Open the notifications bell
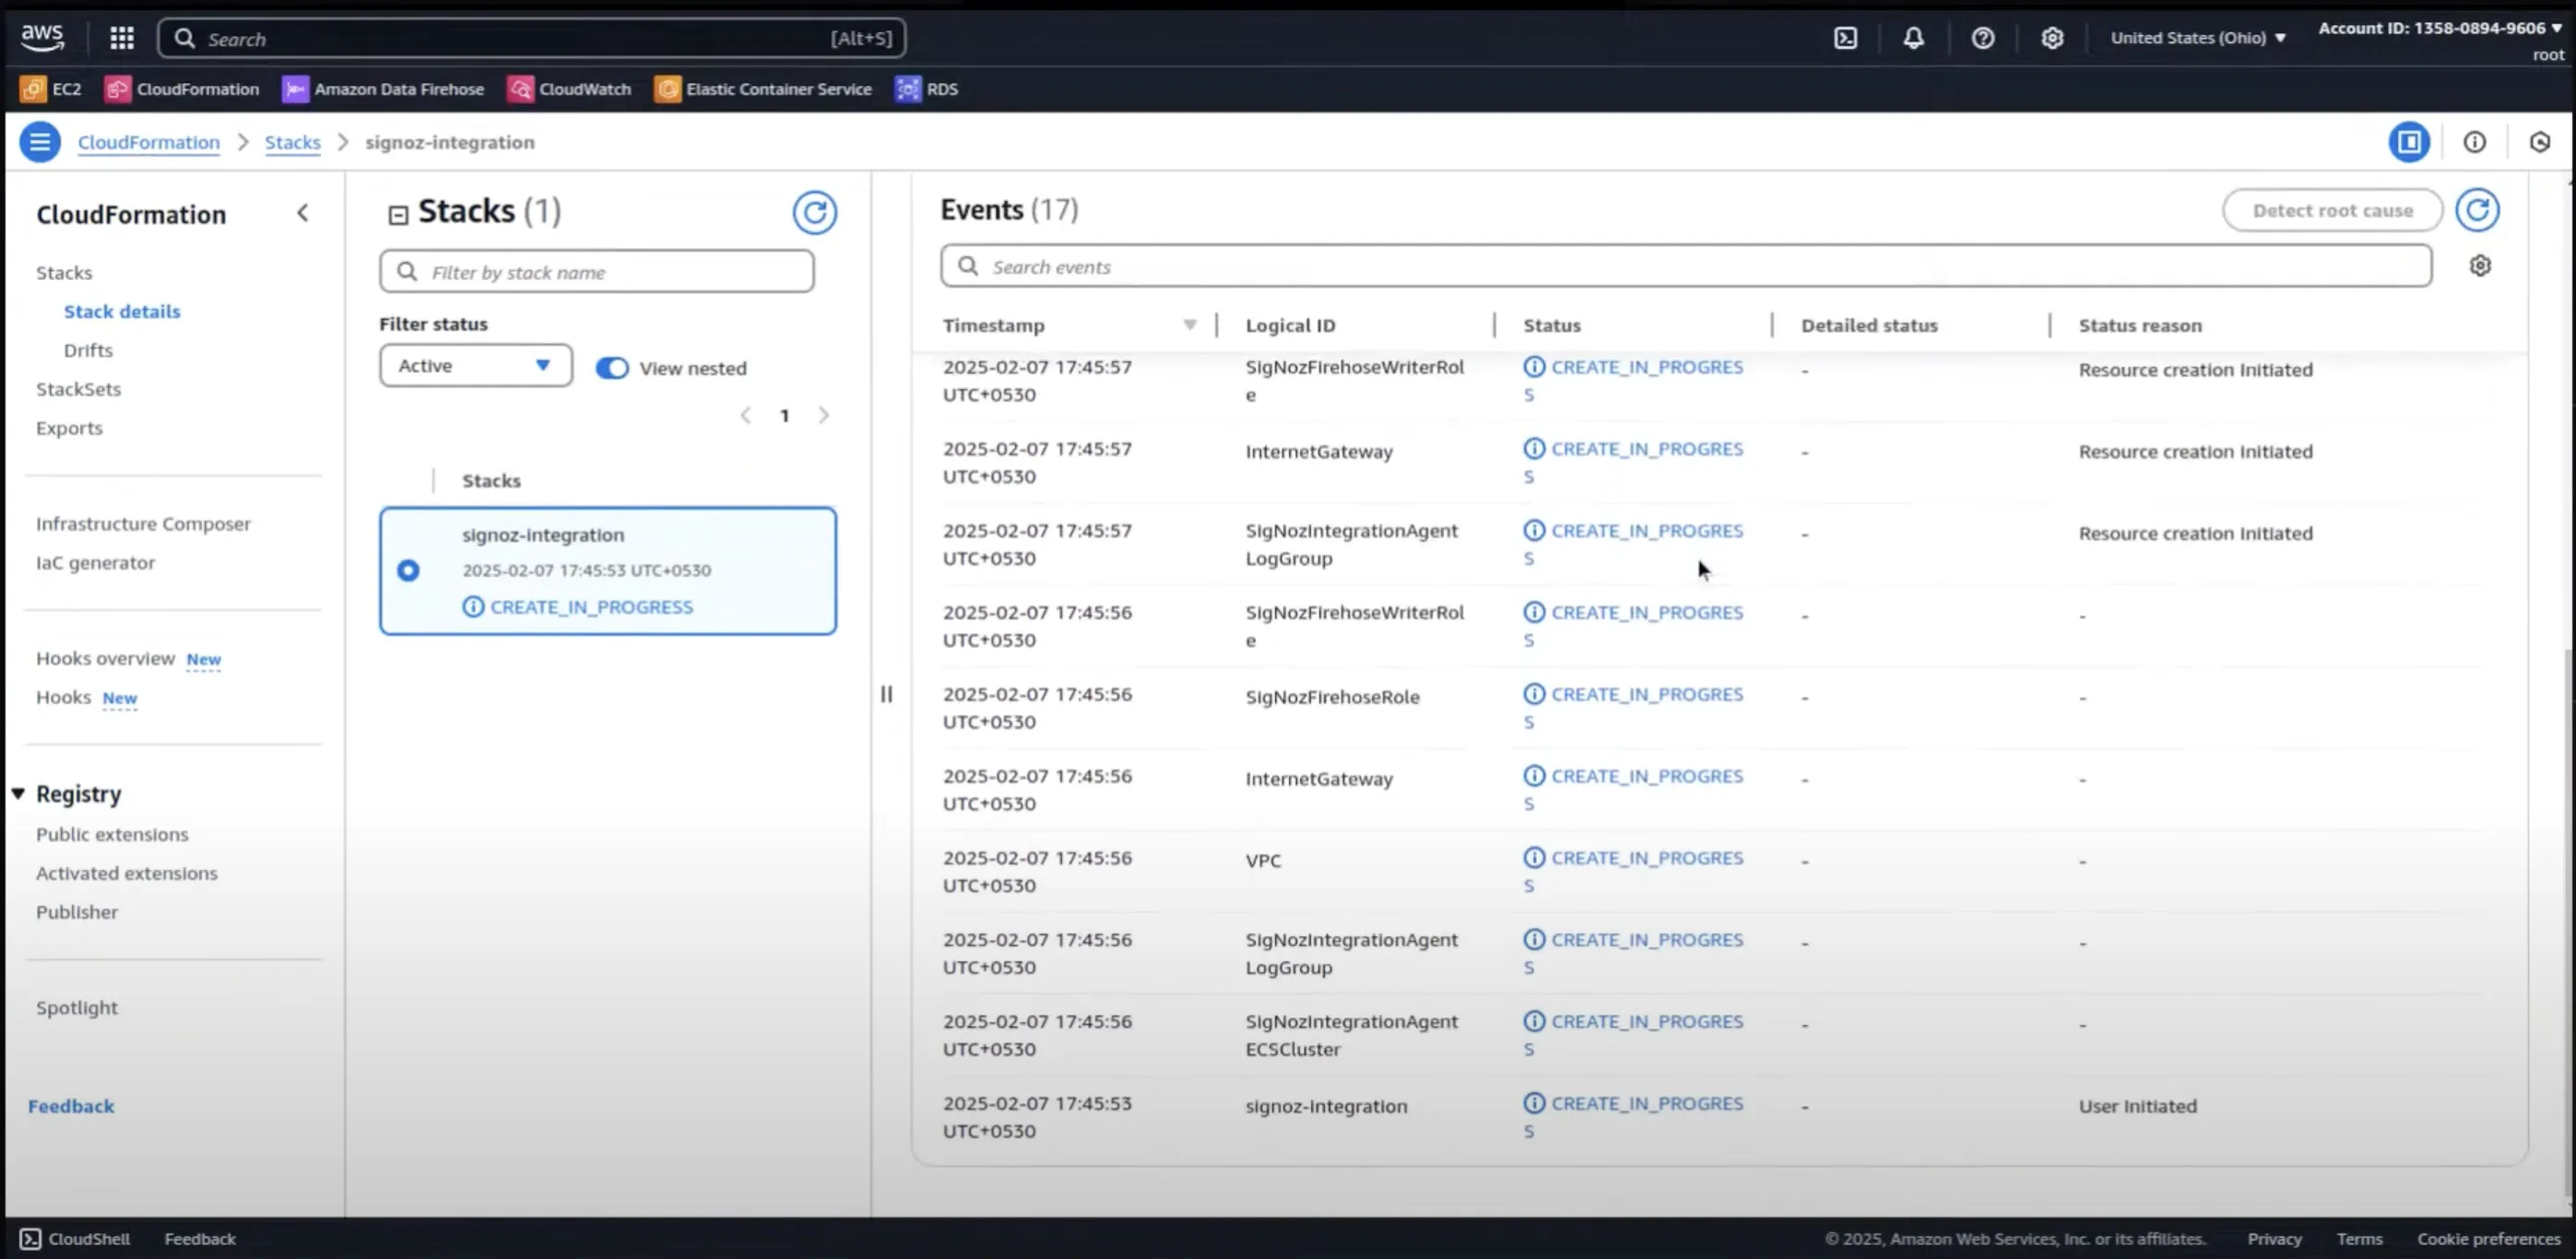Image resolution: width=2576 pixels, height=1259 pixels. point(1913,38)
